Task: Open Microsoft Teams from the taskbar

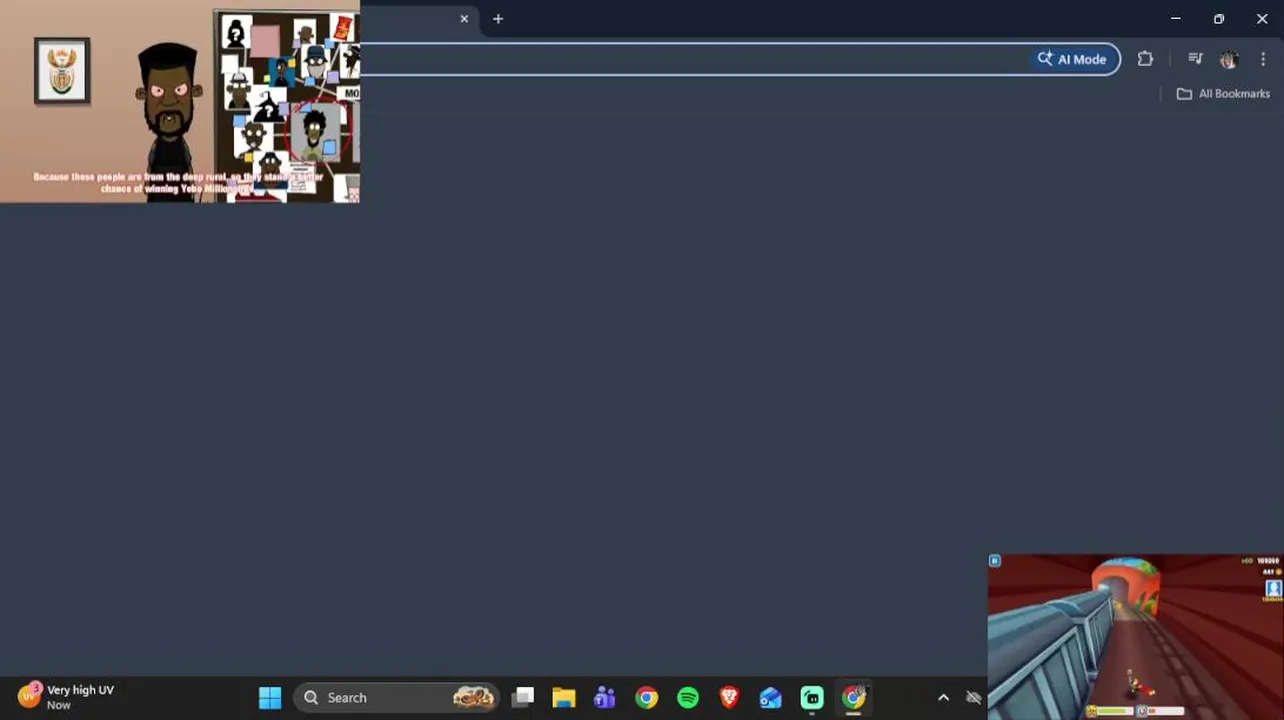Action: [x=605, y=698]
